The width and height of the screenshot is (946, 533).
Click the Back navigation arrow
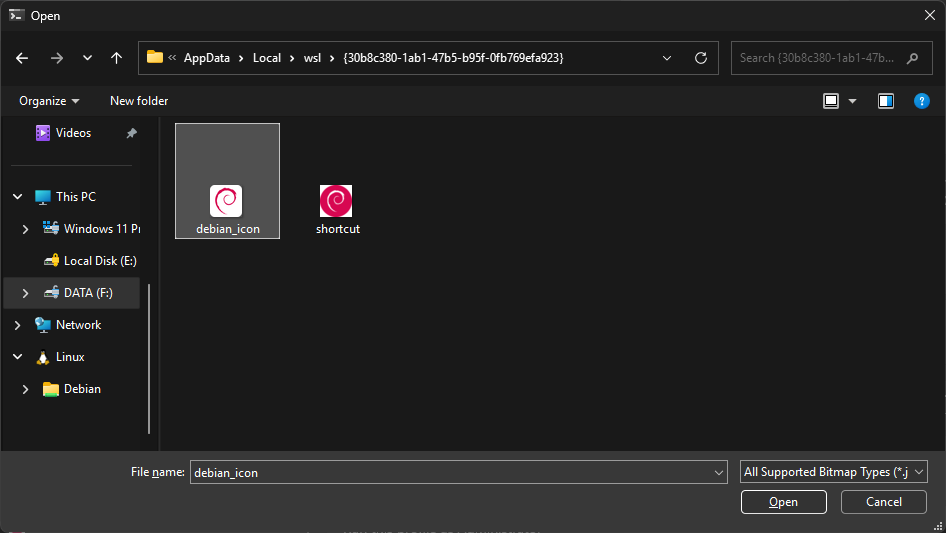23,58
